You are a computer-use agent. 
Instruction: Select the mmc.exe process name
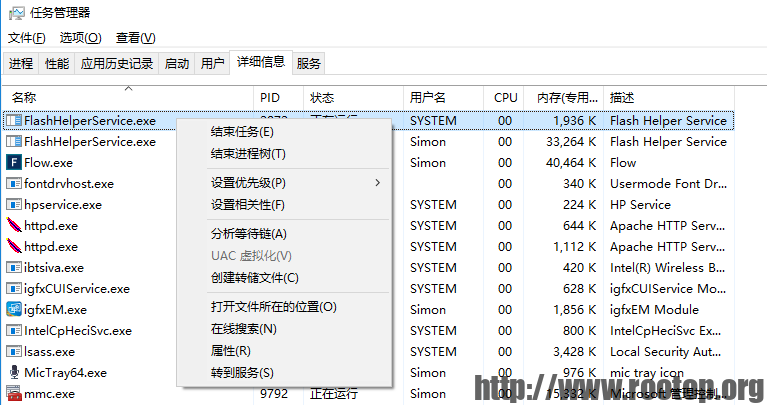coord(49,394)
